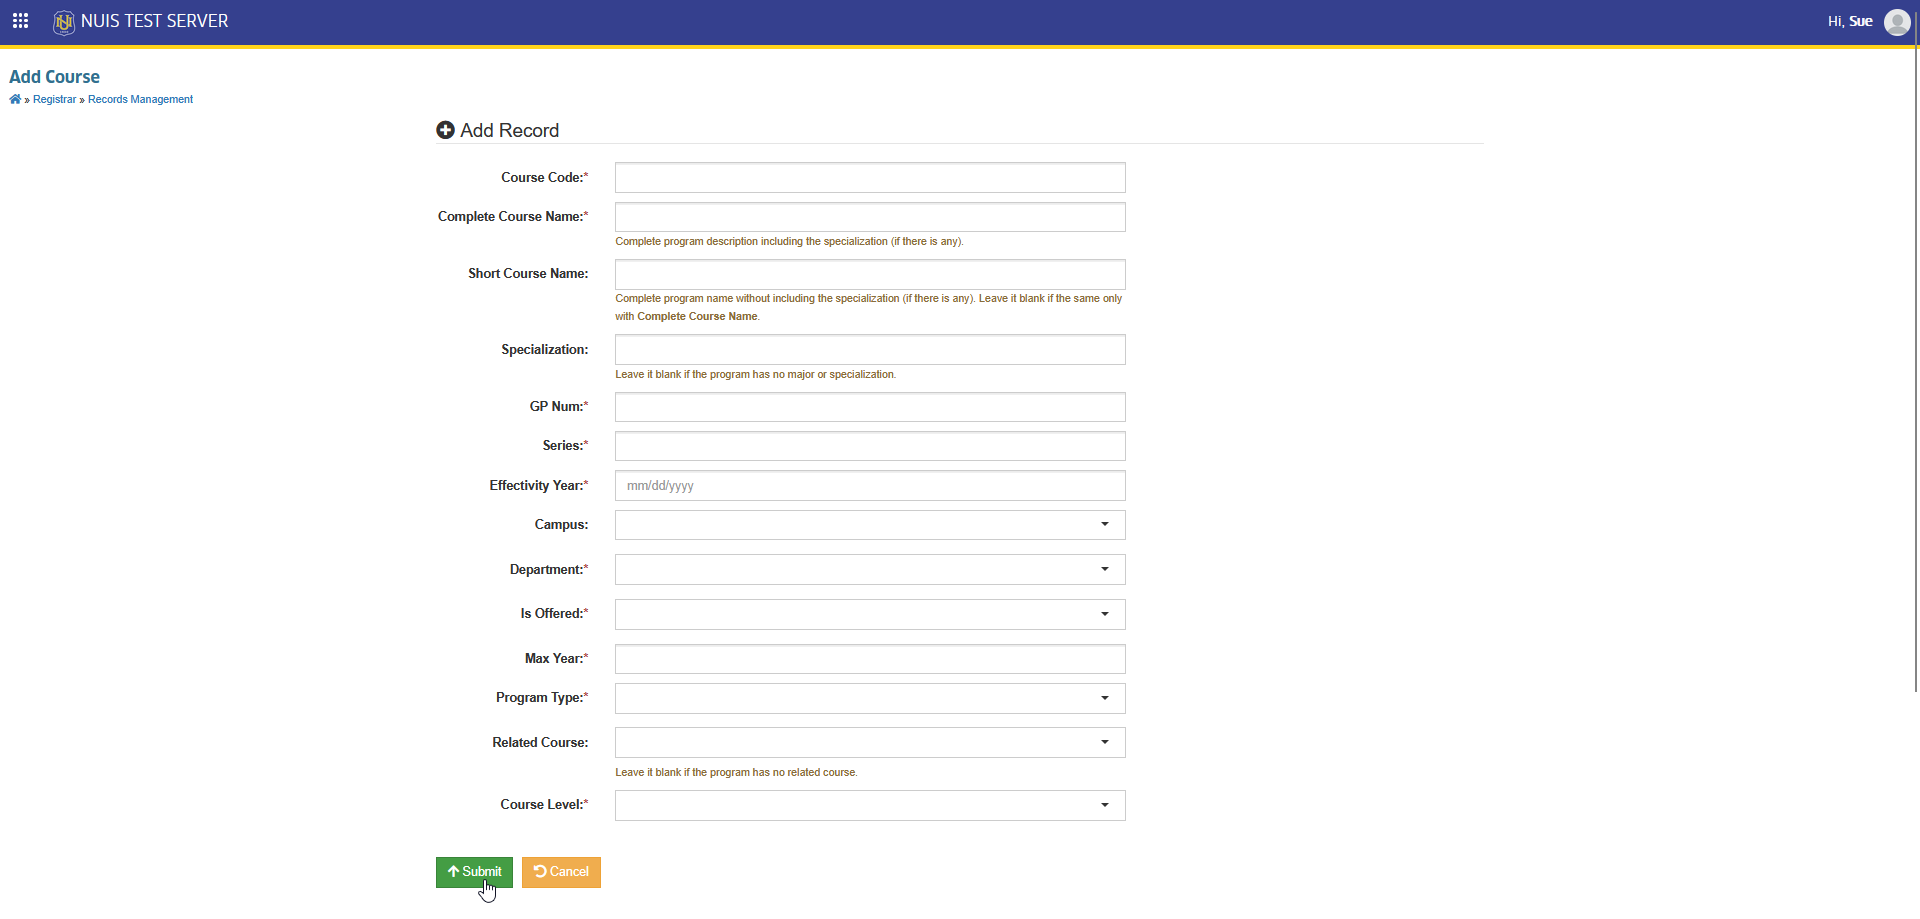Select the Effectivity Year date field
The image size is (1920, 919).
pyautogui.click(x=870, y=486)
